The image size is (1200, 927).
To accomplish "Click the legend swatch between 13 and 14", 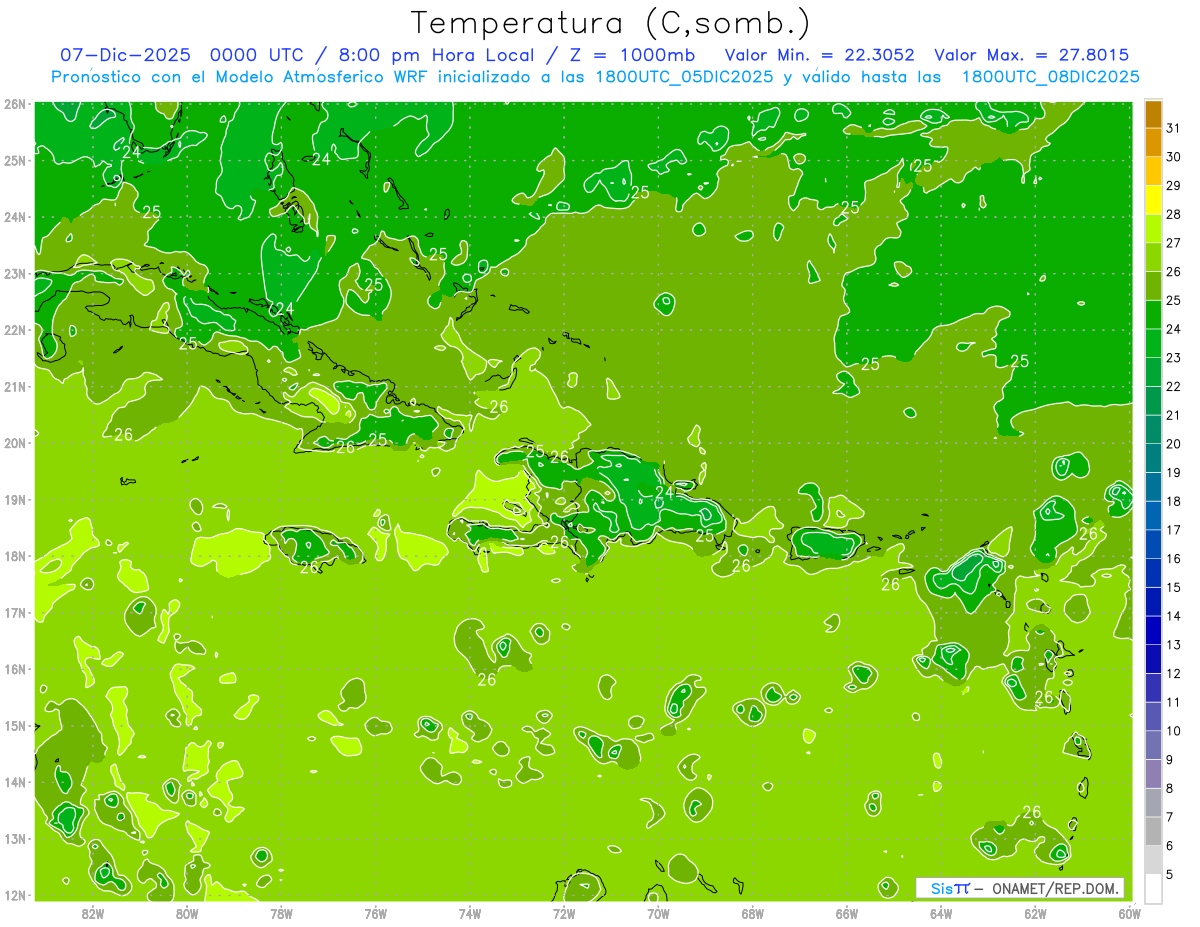I will [1153, 630].
